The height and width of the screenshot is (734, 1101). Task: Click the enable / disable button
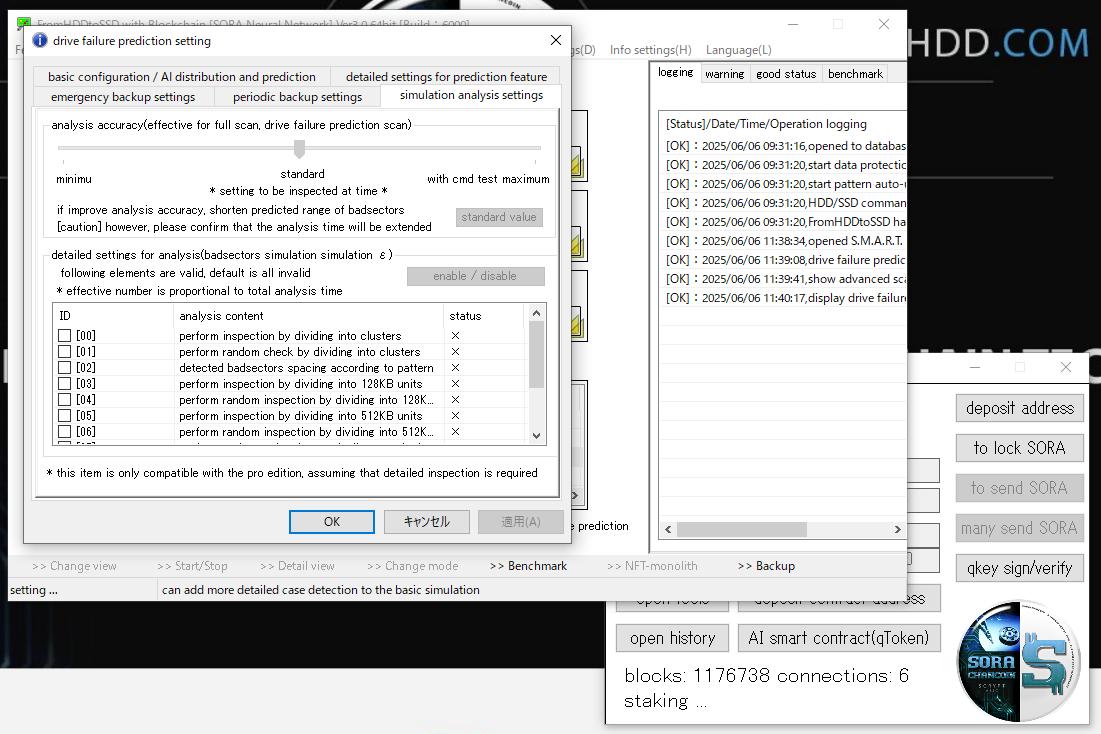pos(475,276)
